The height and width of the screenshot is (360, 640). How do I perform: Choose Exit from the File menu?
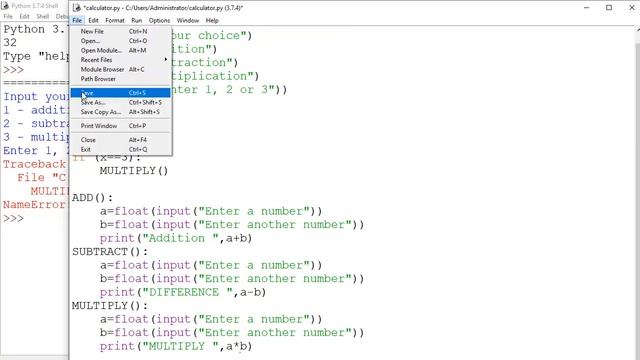pos(120,149)
